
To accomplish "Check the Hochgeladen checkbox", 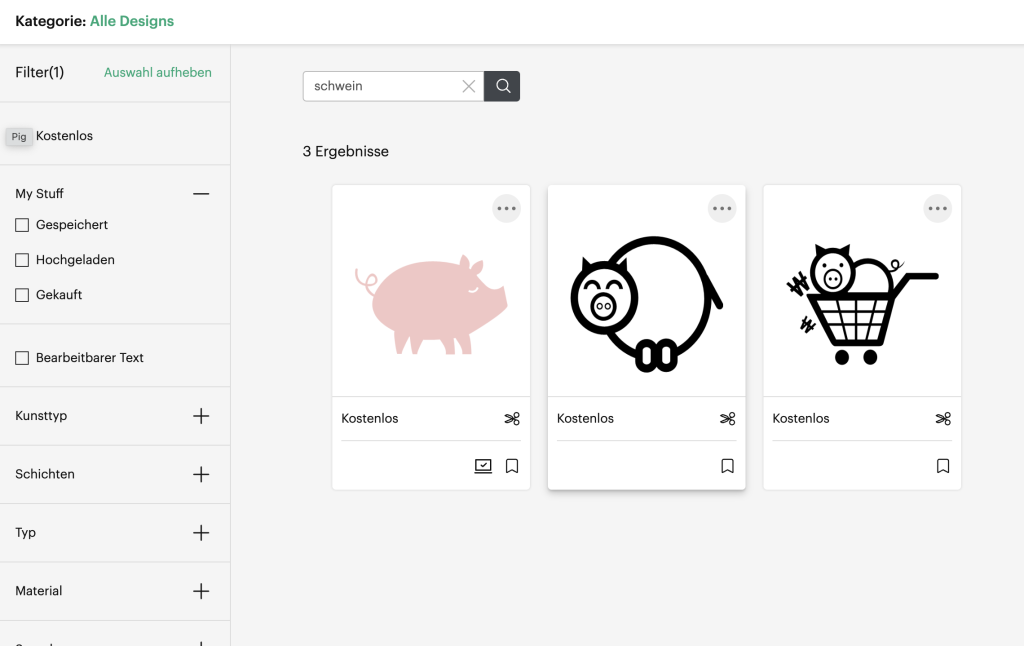I will coord(22,260).
